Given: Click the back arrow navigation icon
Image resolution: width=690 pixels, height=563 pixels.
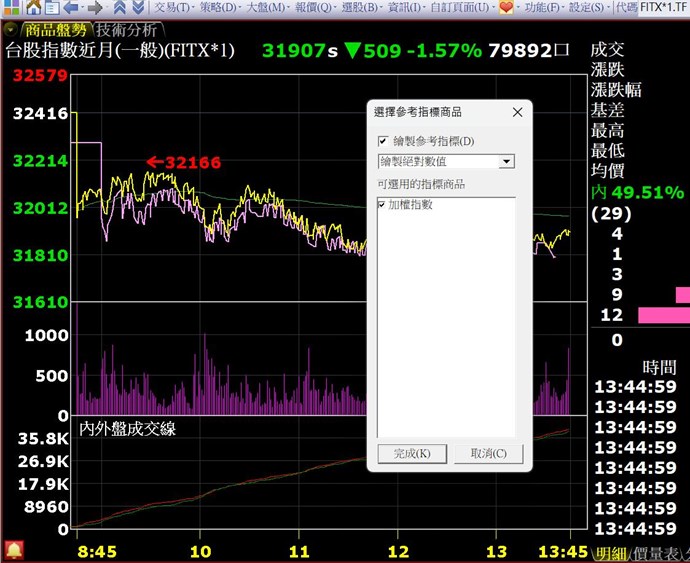Looking at the screenshot, I should tap(72, 8).
